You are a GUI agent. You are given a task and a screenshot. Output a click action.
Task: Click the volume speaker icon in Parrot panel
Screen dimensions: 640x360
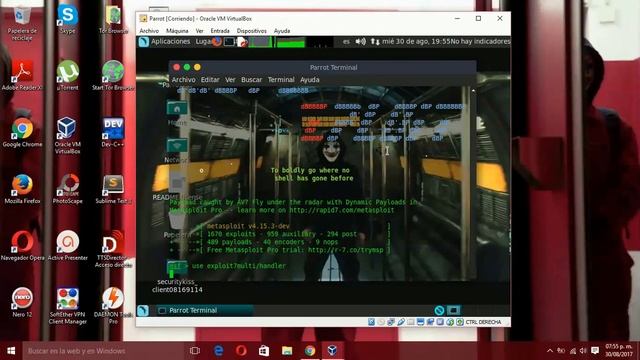click(x=360, y=42)
